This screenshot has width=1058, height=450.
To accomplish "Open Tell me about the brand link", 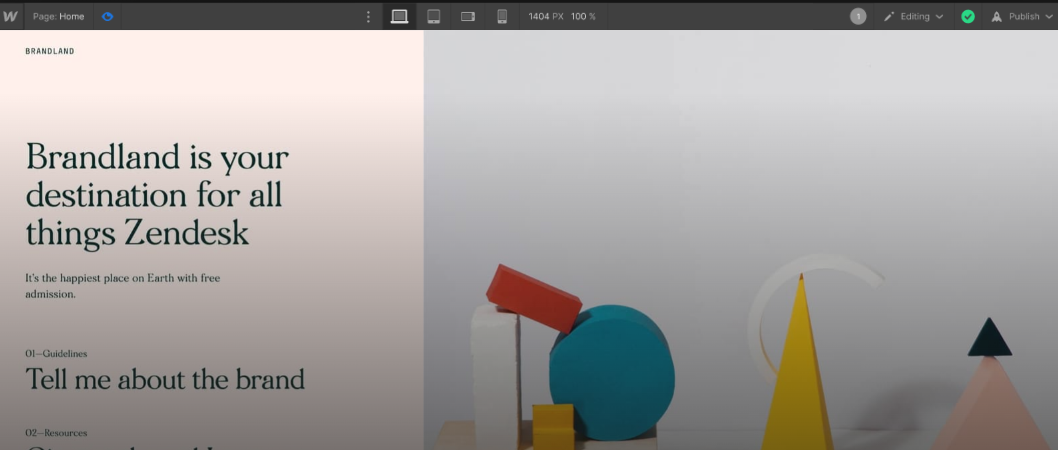I will pyautogui.click(x=165, y=379).
